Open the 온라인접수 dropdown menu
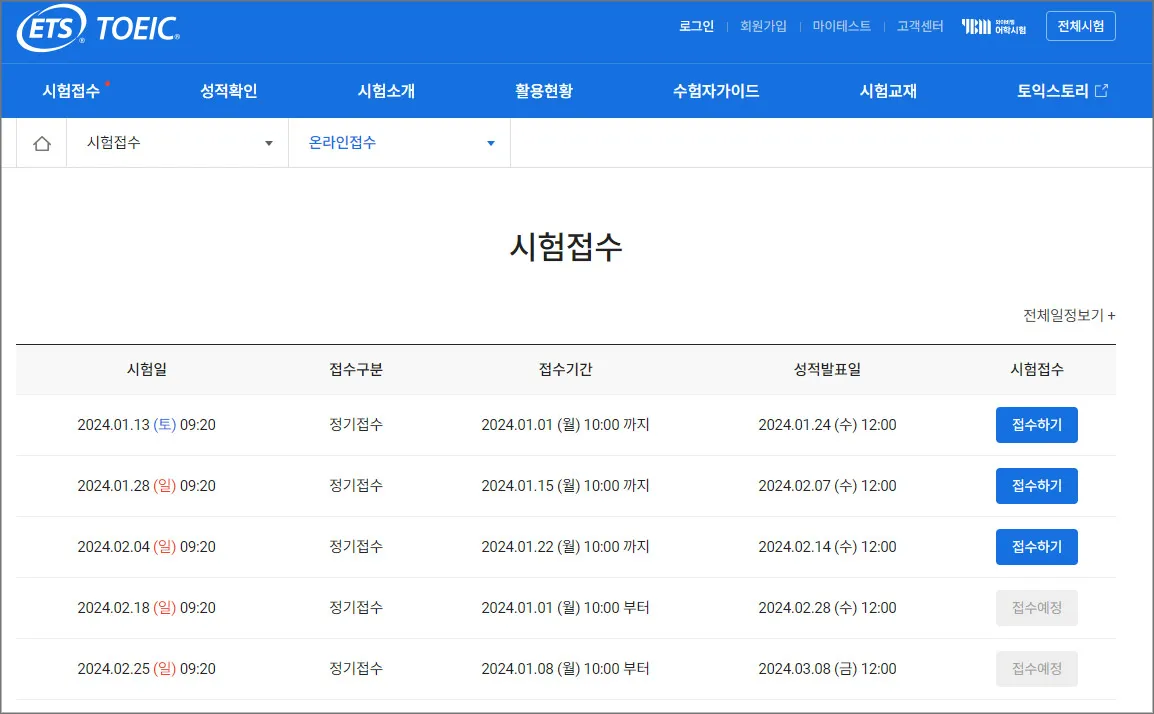The image size is (1154, 714). click(490, 142)
